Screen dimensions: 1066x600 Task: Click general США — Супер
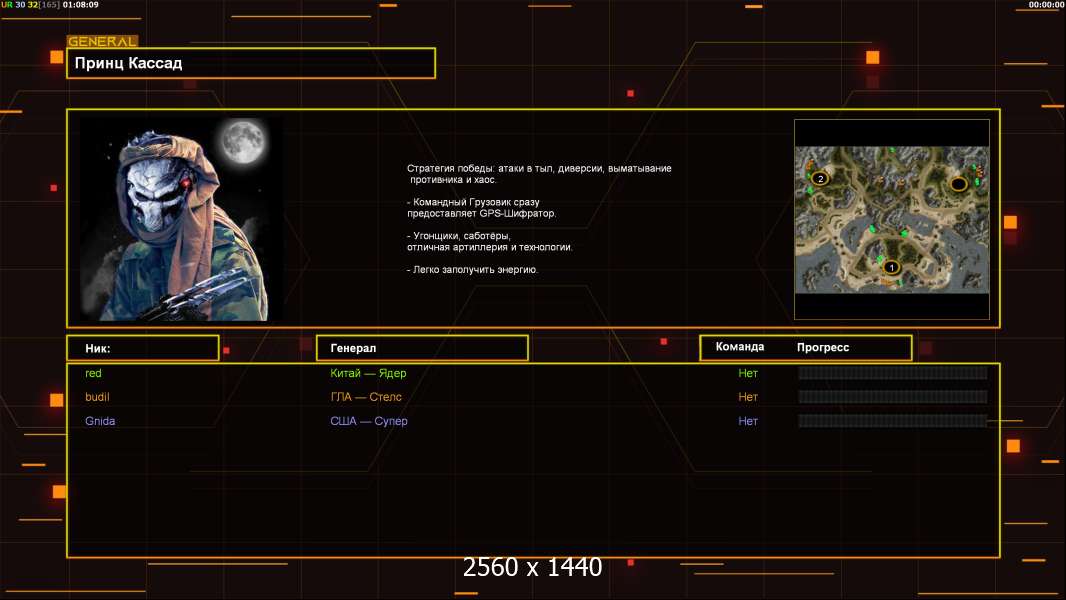[x=368, y=421]
